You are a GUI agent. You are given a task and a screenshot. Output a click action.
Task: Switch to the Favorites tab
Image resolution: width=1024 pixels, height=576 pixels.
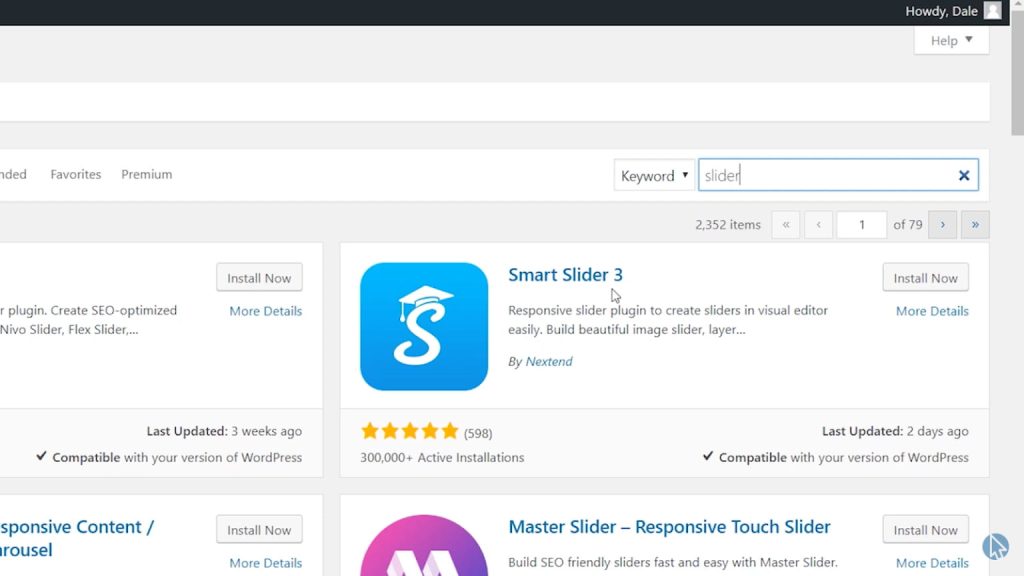click(x=76, y=174)
